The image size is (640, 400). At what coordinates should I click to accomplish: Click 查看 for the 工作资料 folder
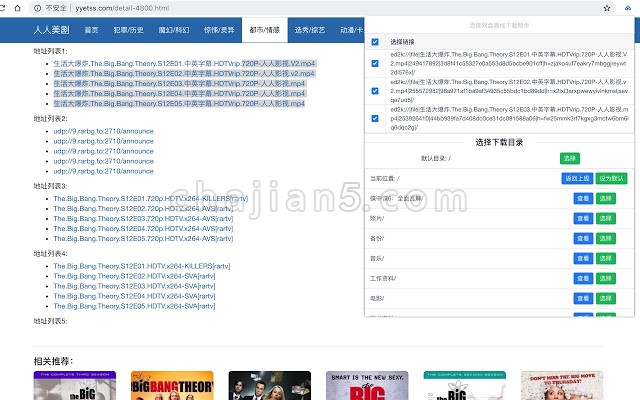coord(583,278)
